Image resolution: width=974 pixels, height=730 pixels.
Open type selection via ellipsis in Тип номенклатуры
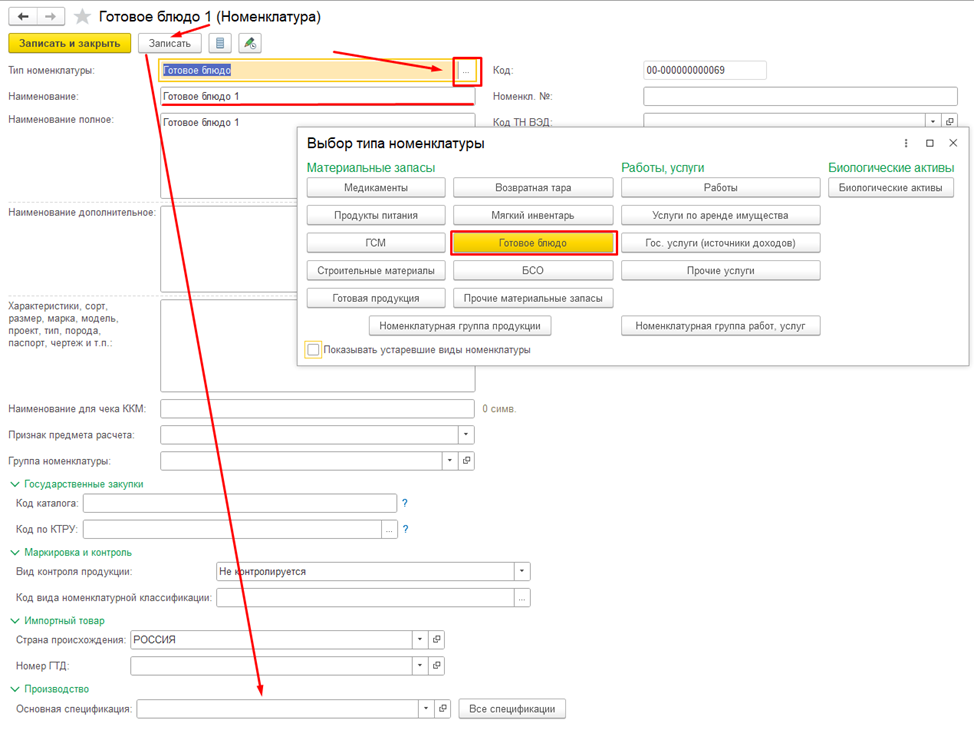click(466, 71)
